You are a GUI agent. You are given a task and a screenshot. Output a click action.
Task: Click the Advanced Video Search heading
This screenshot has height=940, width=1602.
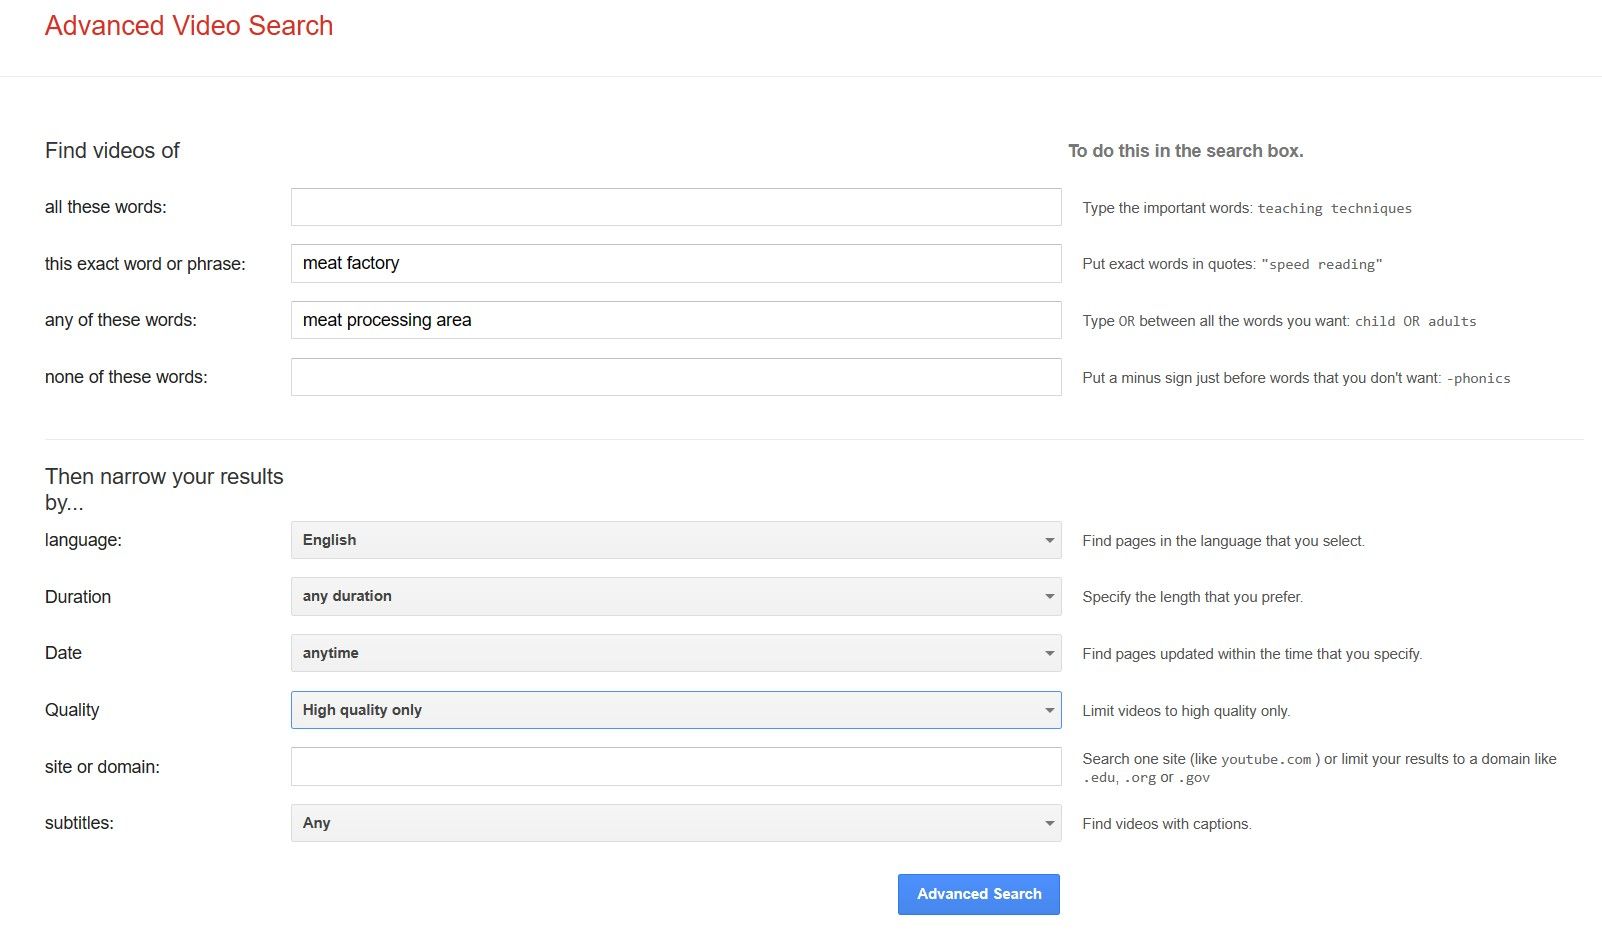[x=188, y=25]
